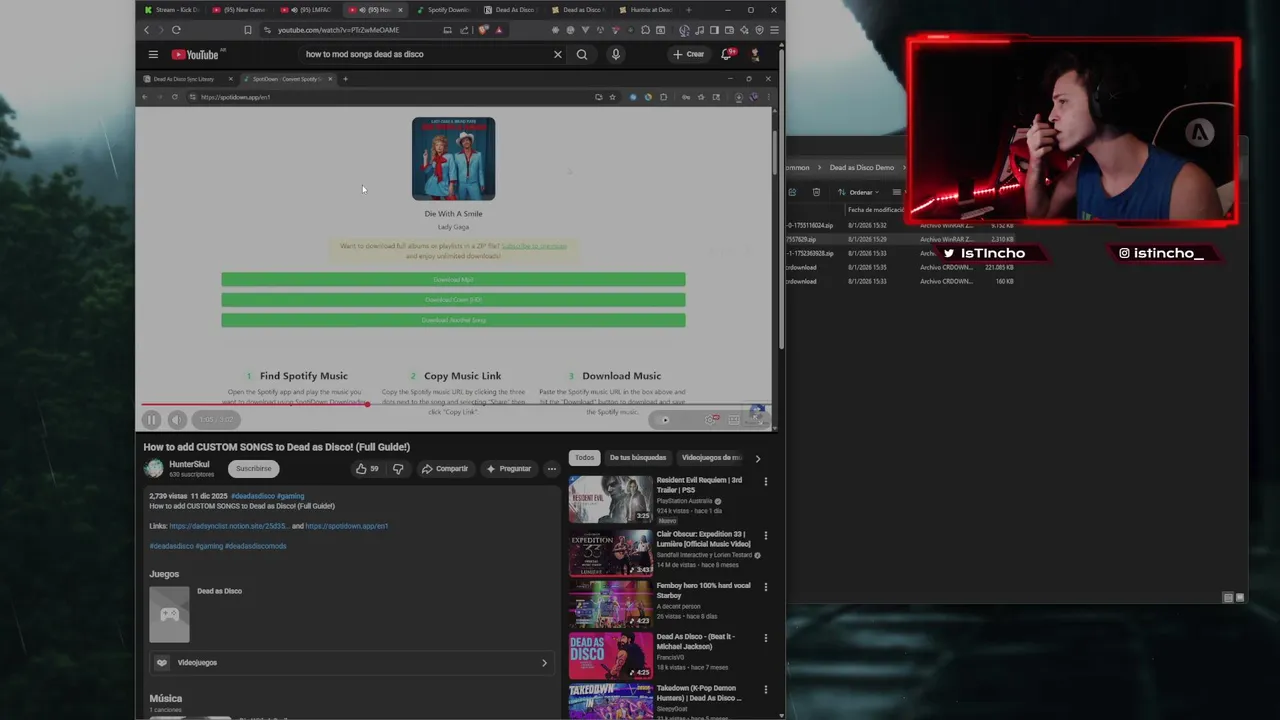Screen dimensions: 1280x720
Task: Open options for Clair Obscur video
Action: (x=766, y=535)
